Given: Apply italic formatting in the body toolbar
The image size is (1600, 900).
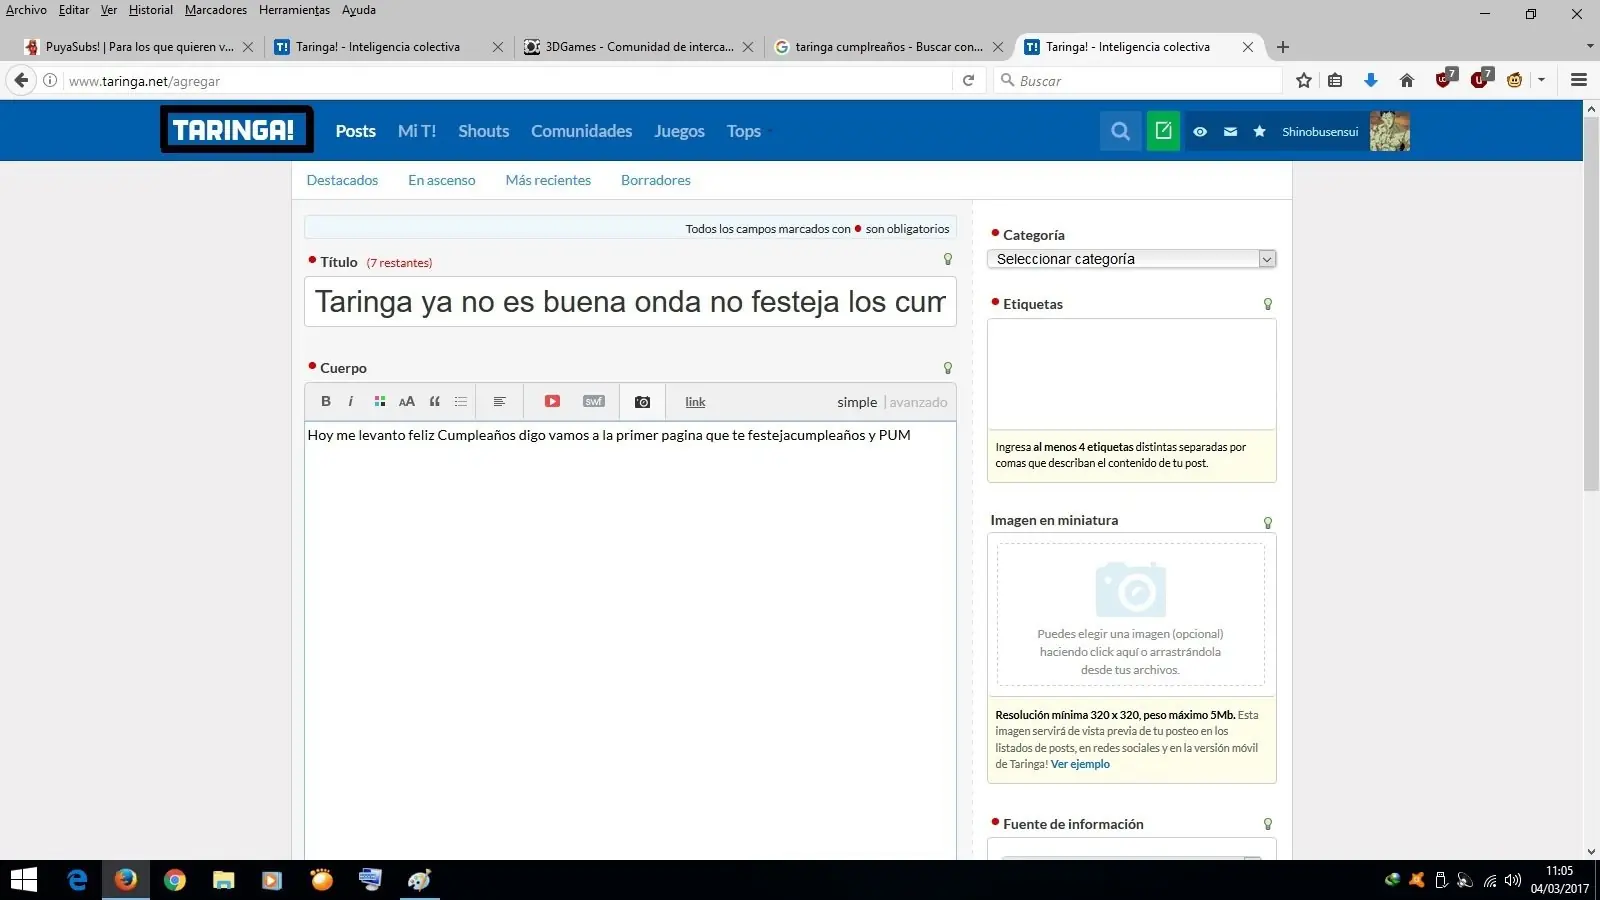Looking at the screenshot, I should [351, 401].
